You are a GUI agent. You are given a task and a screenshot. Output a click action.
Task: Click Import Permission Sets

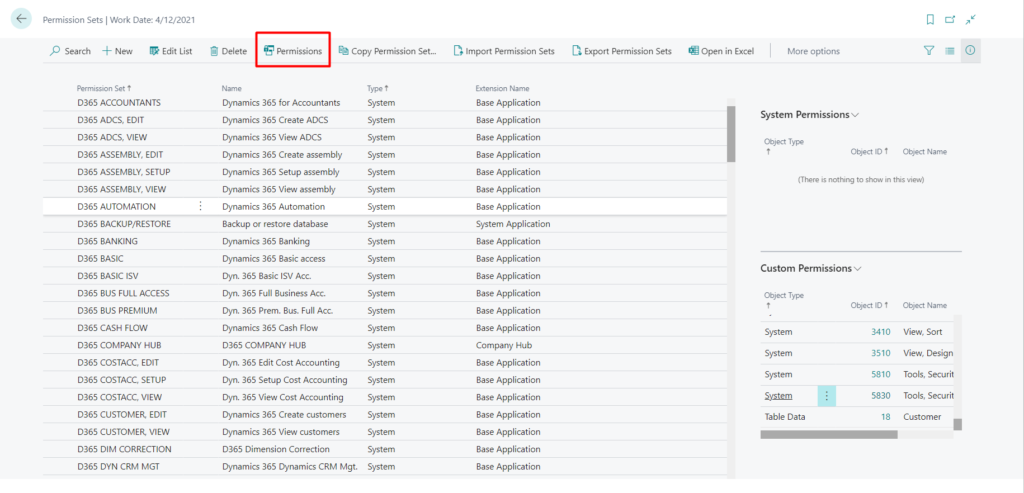click(504, 51)
